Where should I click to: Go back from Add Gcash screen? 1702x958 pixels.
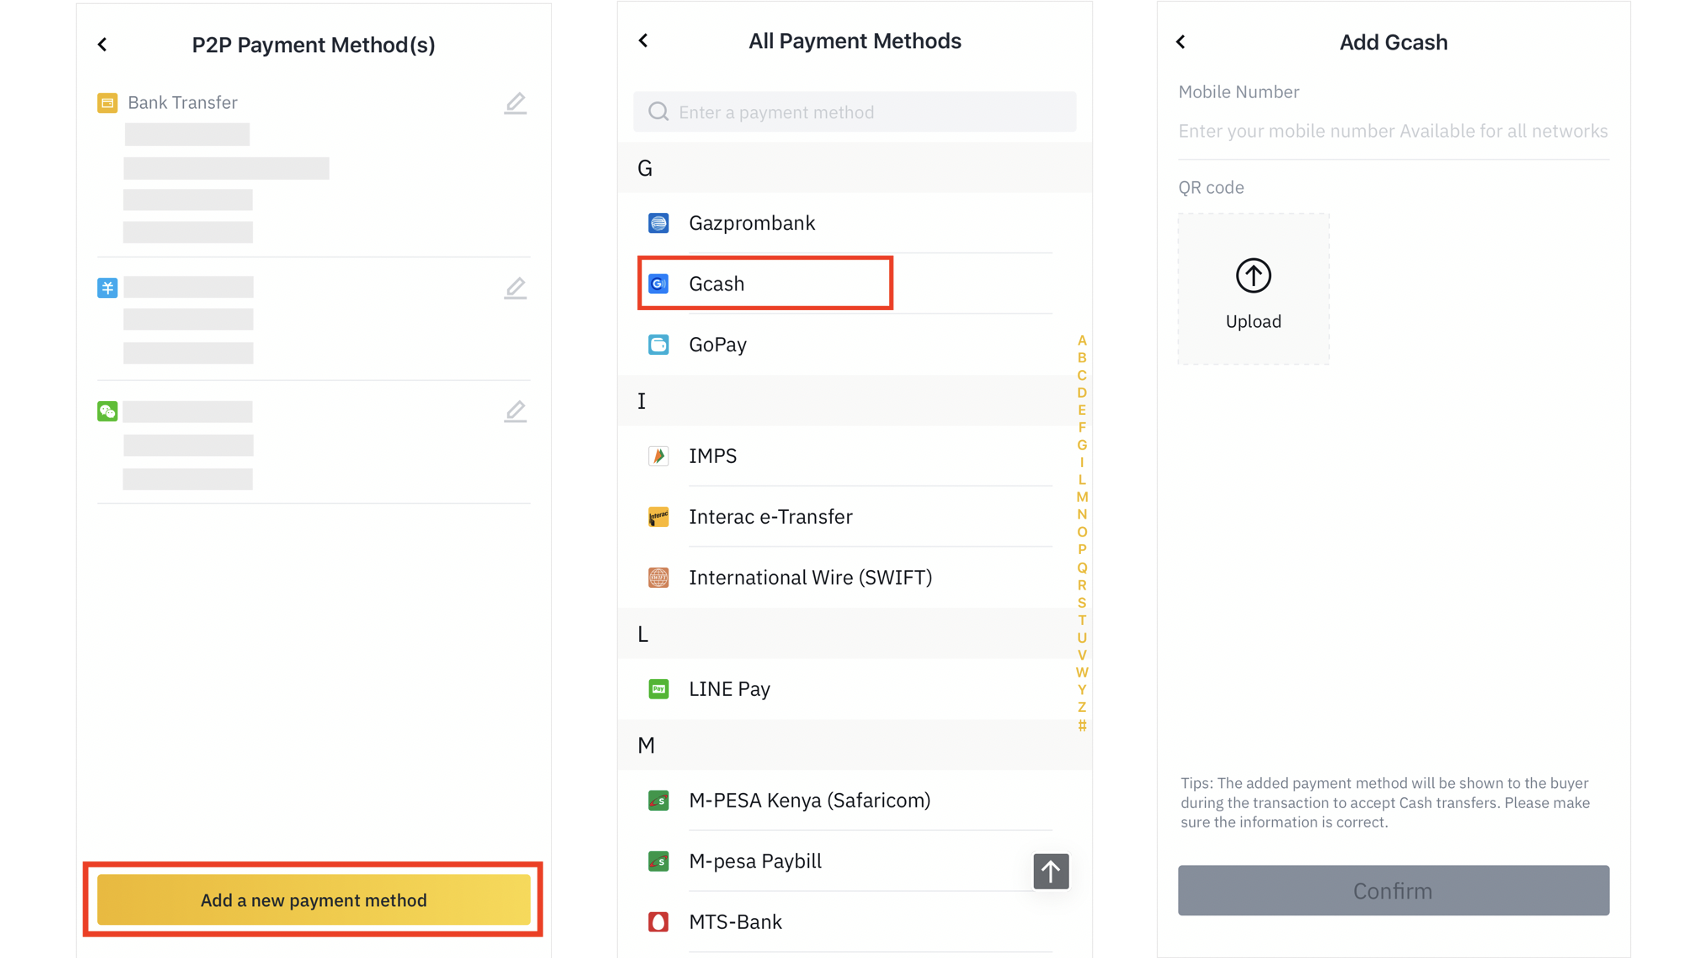(1181, 42)
